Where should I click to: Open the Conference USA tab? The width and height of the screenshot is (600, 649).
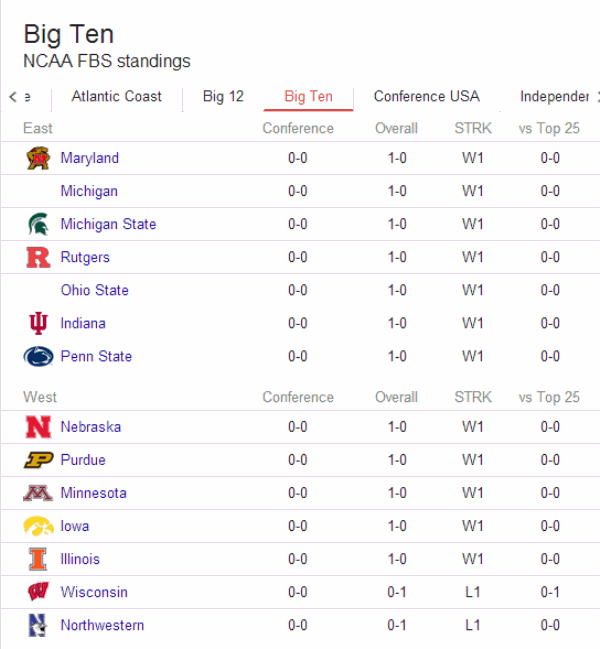(427, 96)
